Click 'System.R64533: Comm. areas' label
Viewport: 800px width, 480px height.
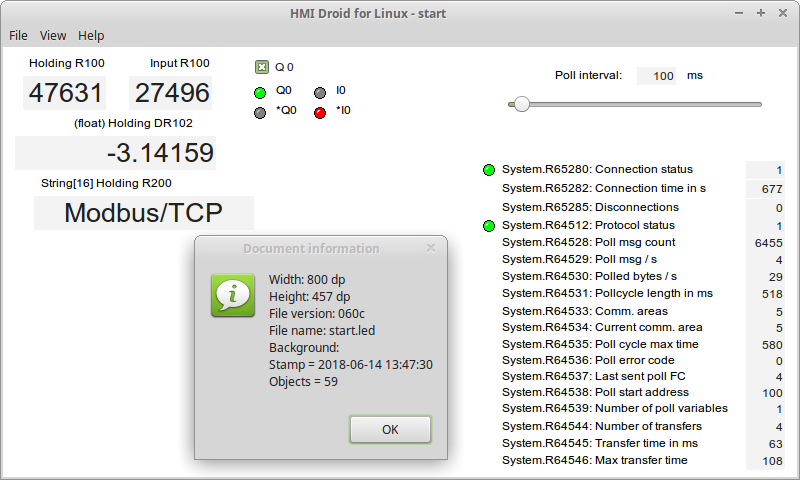pyautogui.click(x=585, y=311)
